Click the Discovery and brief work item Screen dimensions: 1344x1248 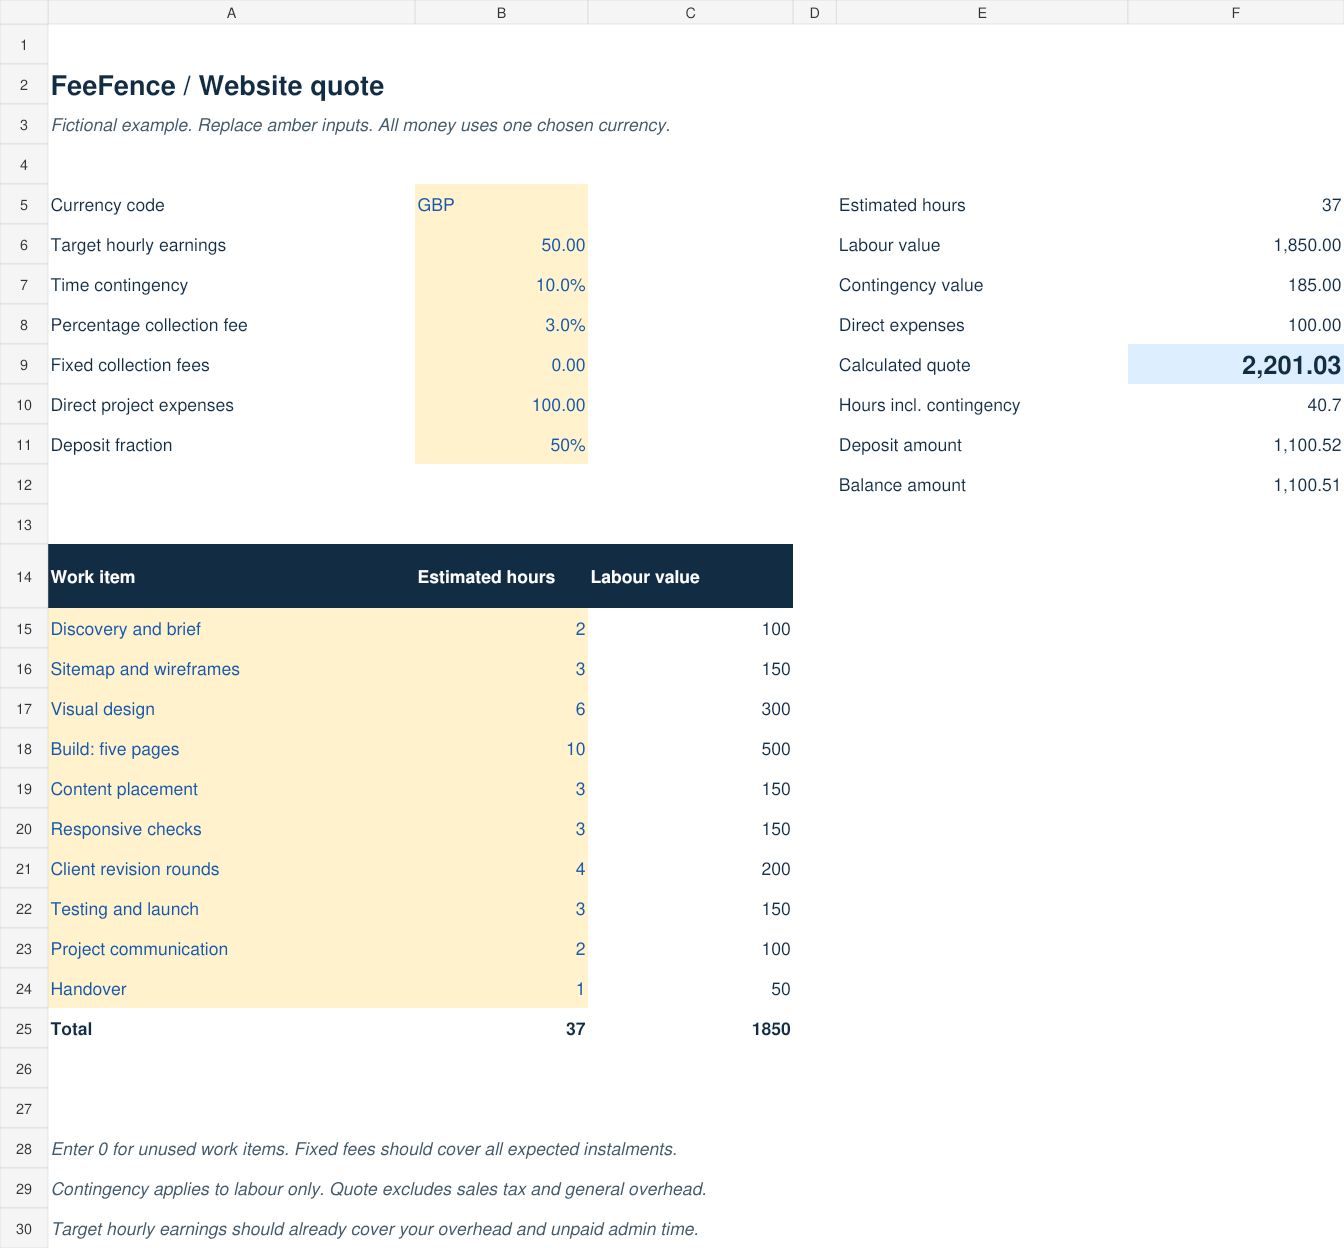231,629
